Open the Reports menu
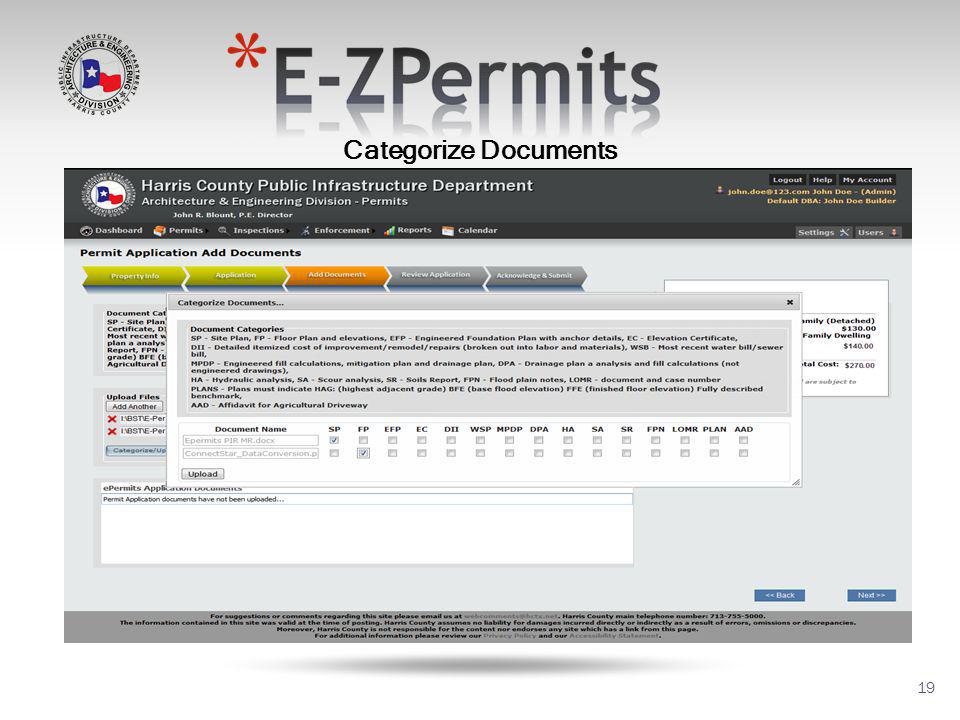960x720 pixels. click(408, 231)
